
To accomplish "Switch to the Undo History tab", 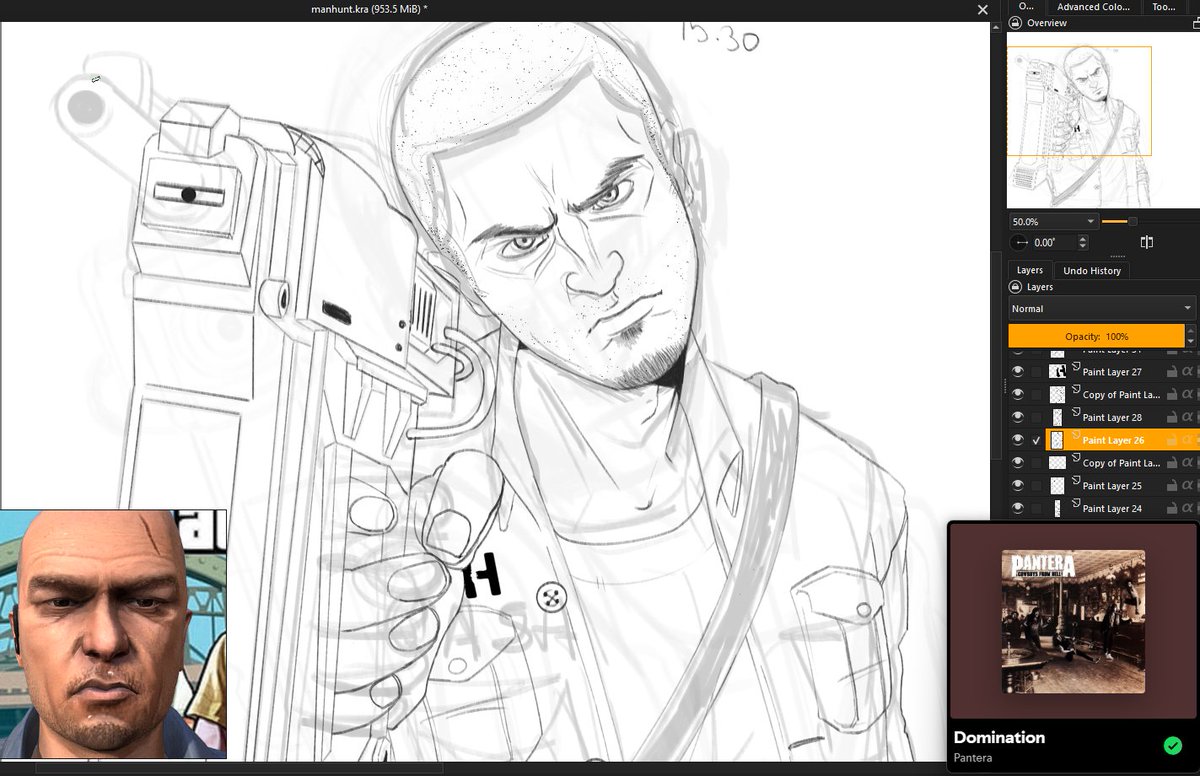I will pos(1091,270).
